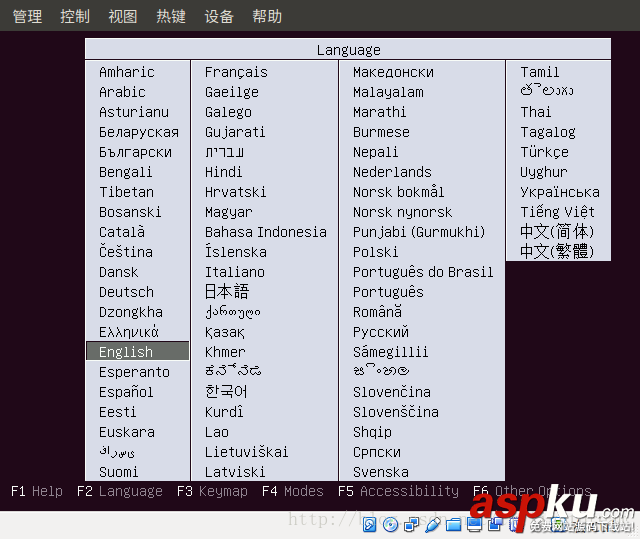Click F4 Modes option
Viewport: 640px width, 539px height.
point(293,491)
